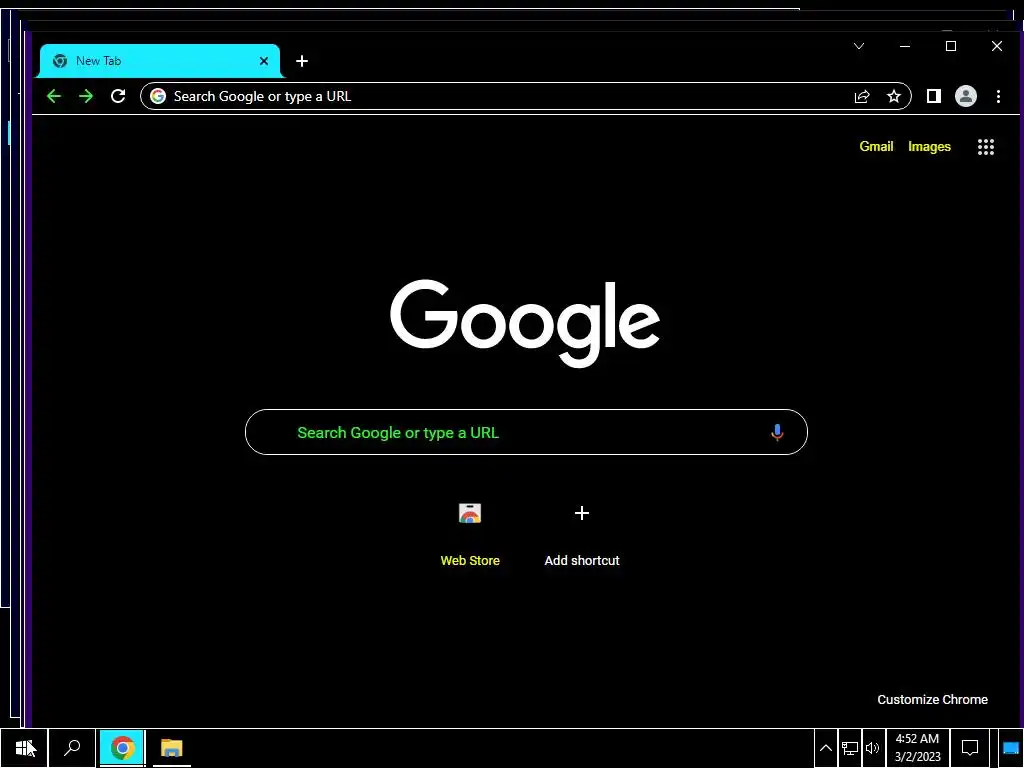Select the New Tab tab
This screenshot has height=768, width=1024.
tap(161, 61)
